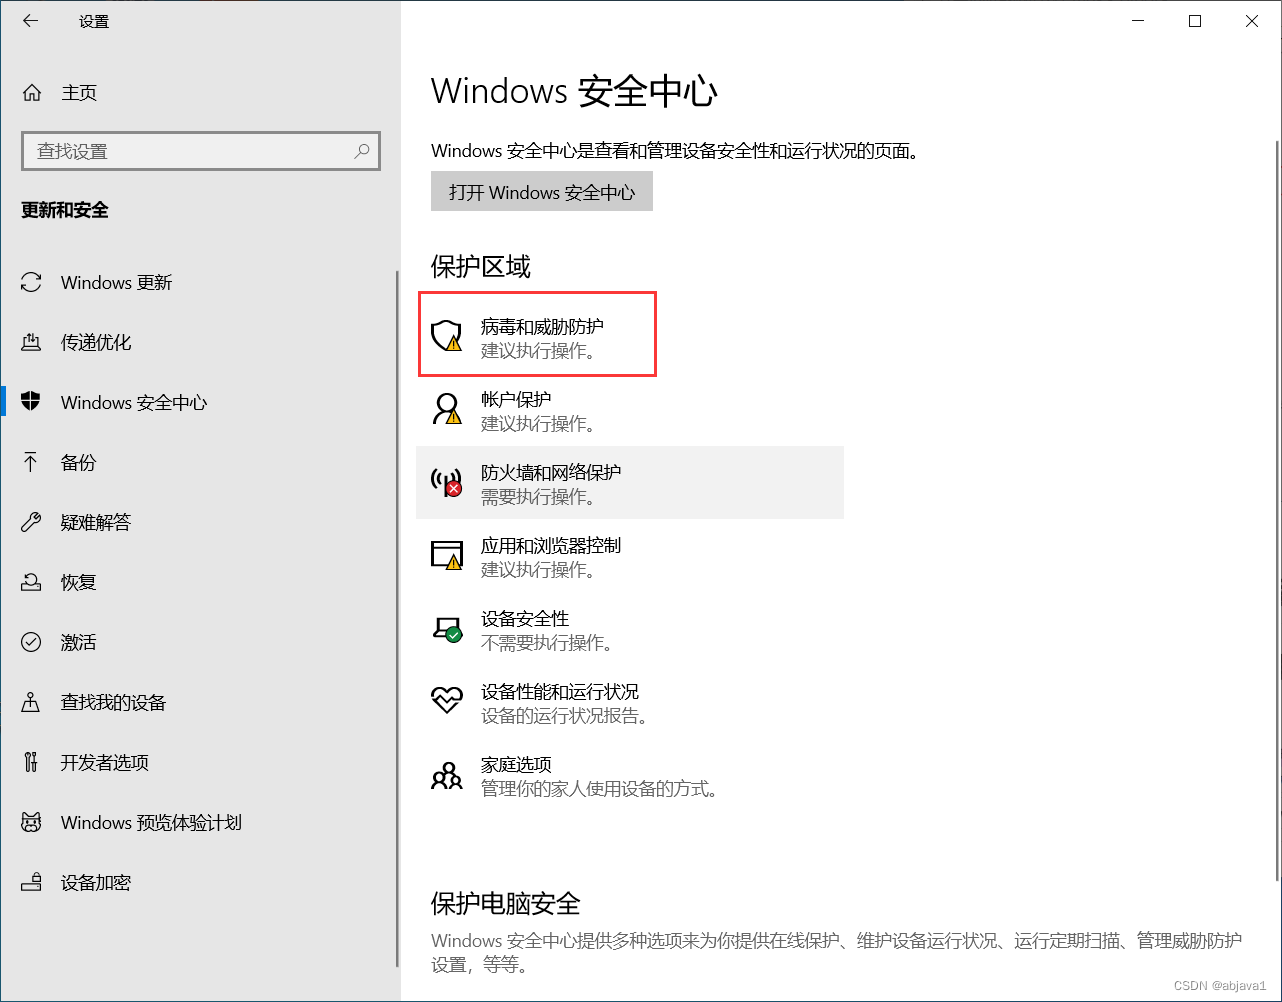Click the family people icon for 家庭选项
1282x1002 pixels.
click(447, 775)
